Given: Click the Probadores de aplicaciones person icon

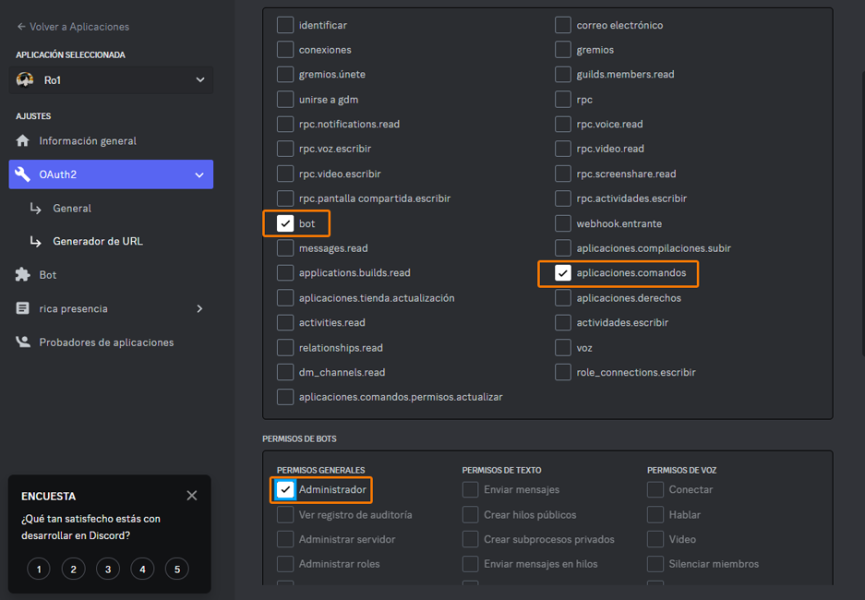Looking at the screenshot, I should pos(23,342).
